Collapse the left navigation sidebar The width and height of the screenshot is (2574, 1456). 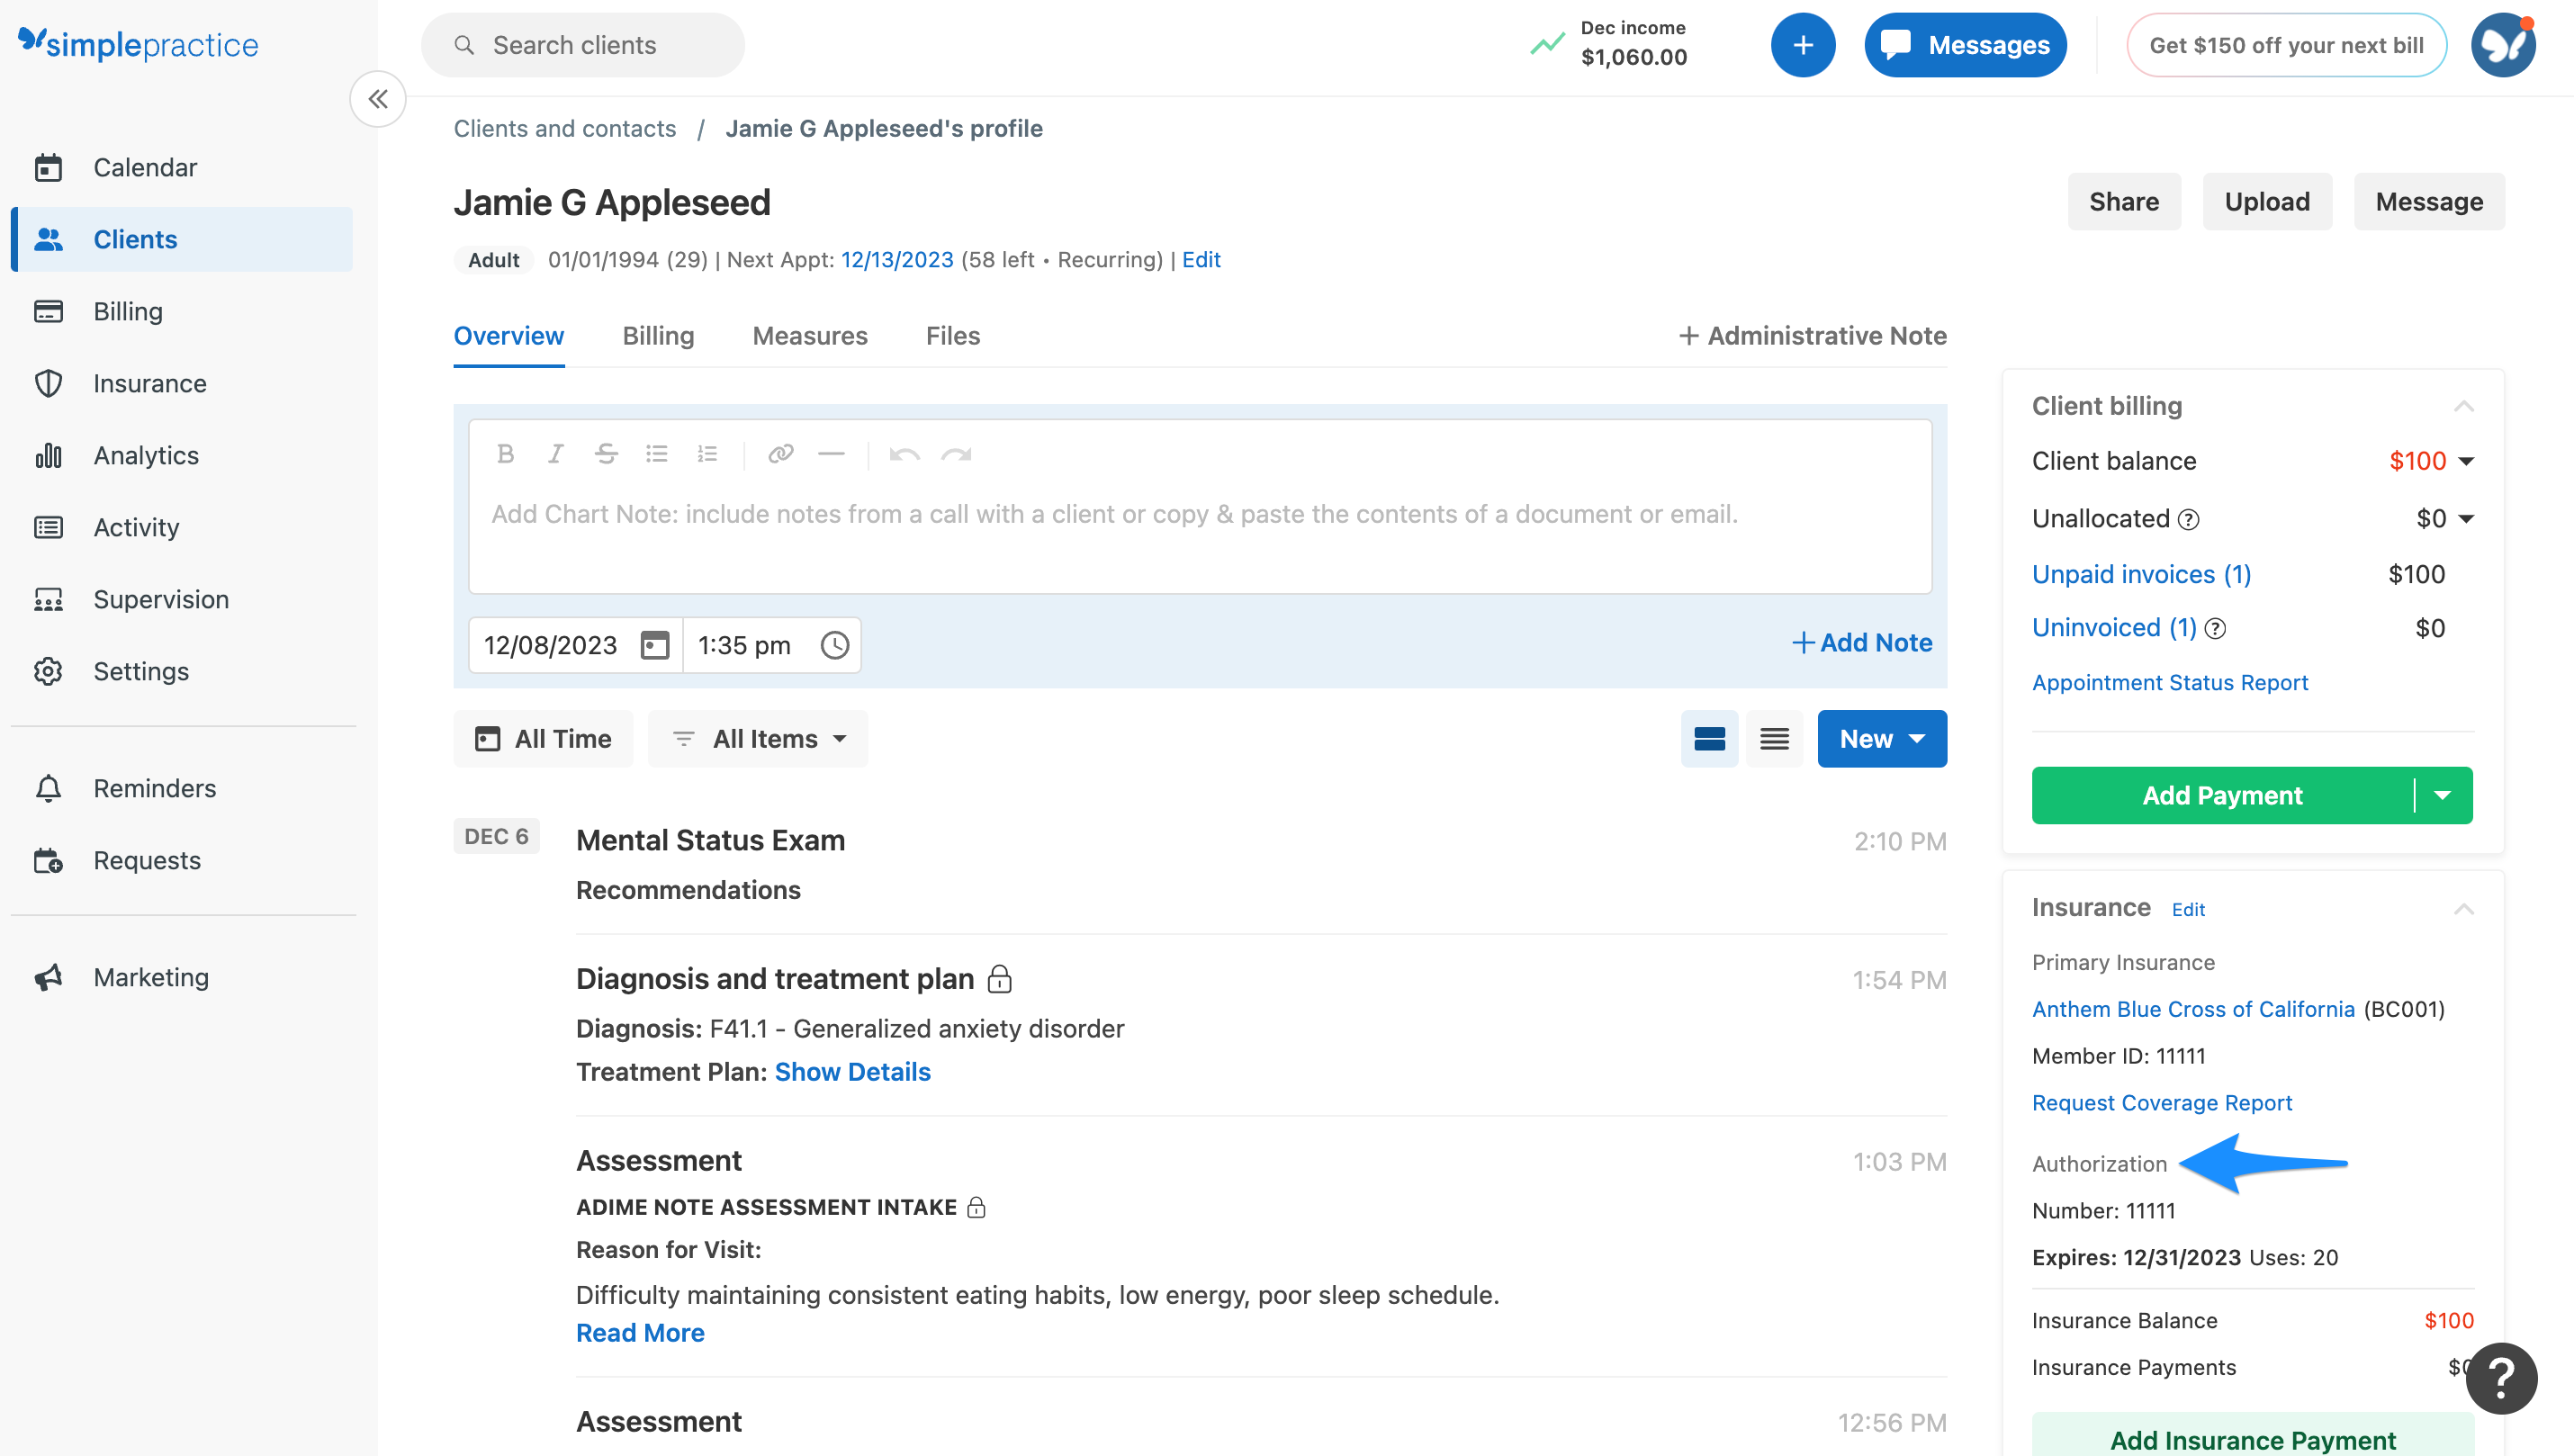point(377,98)
